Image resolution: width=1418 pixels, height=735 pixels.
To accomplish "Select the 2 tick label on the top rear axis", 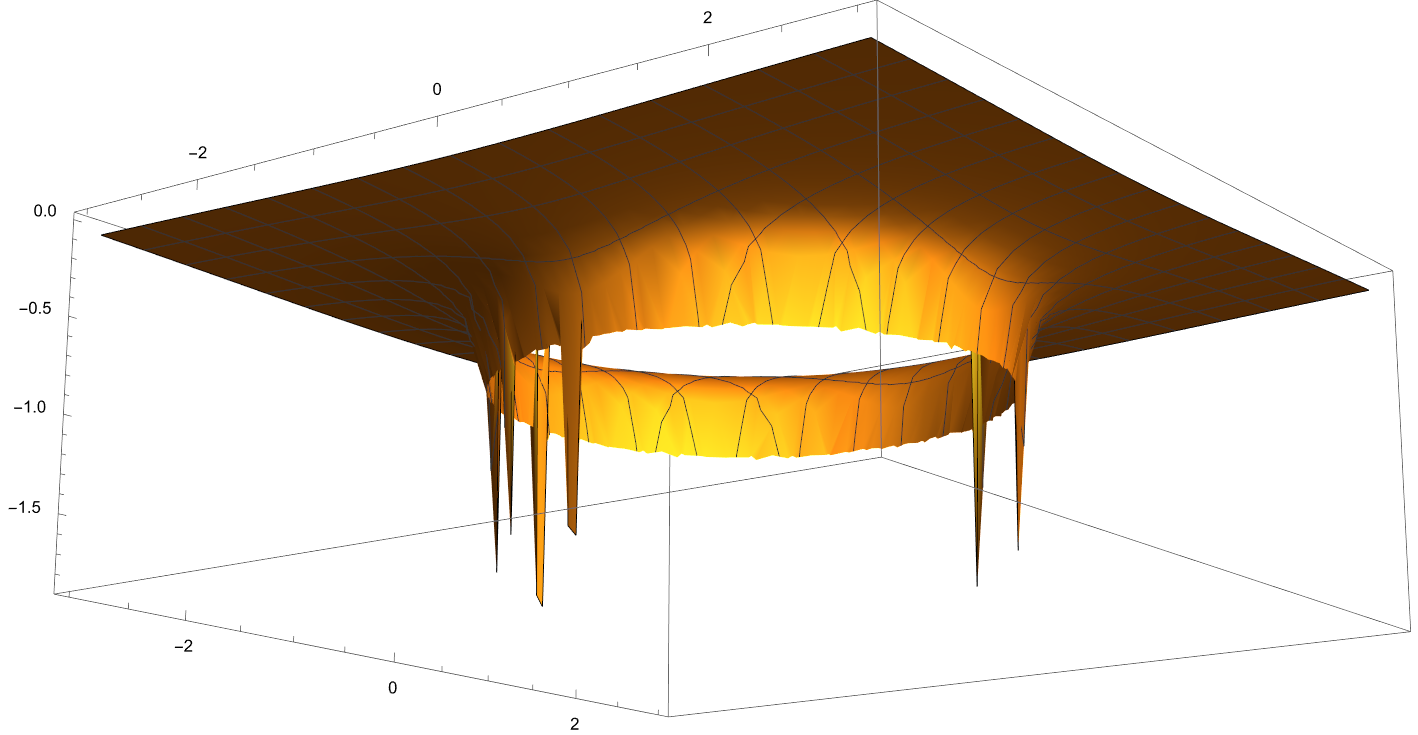I will click(707, 17).
